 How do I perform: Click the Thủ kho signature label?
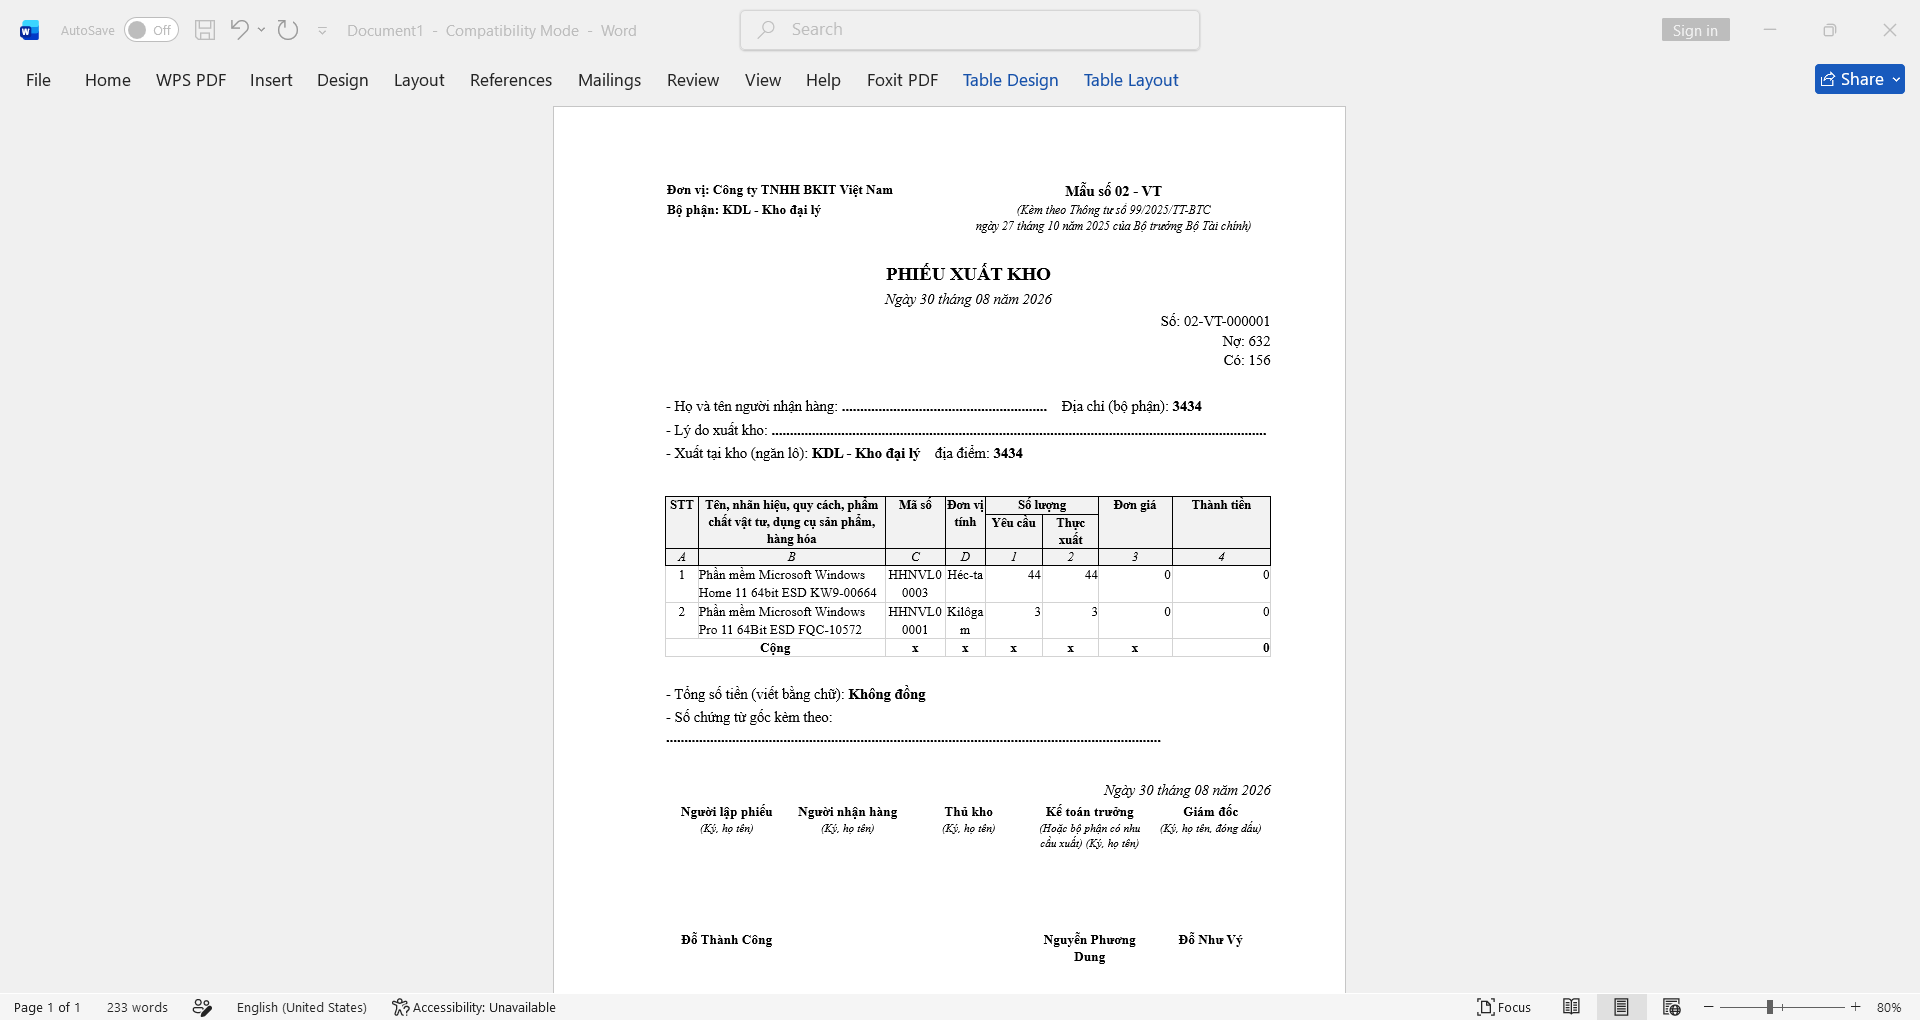[969, 812]
